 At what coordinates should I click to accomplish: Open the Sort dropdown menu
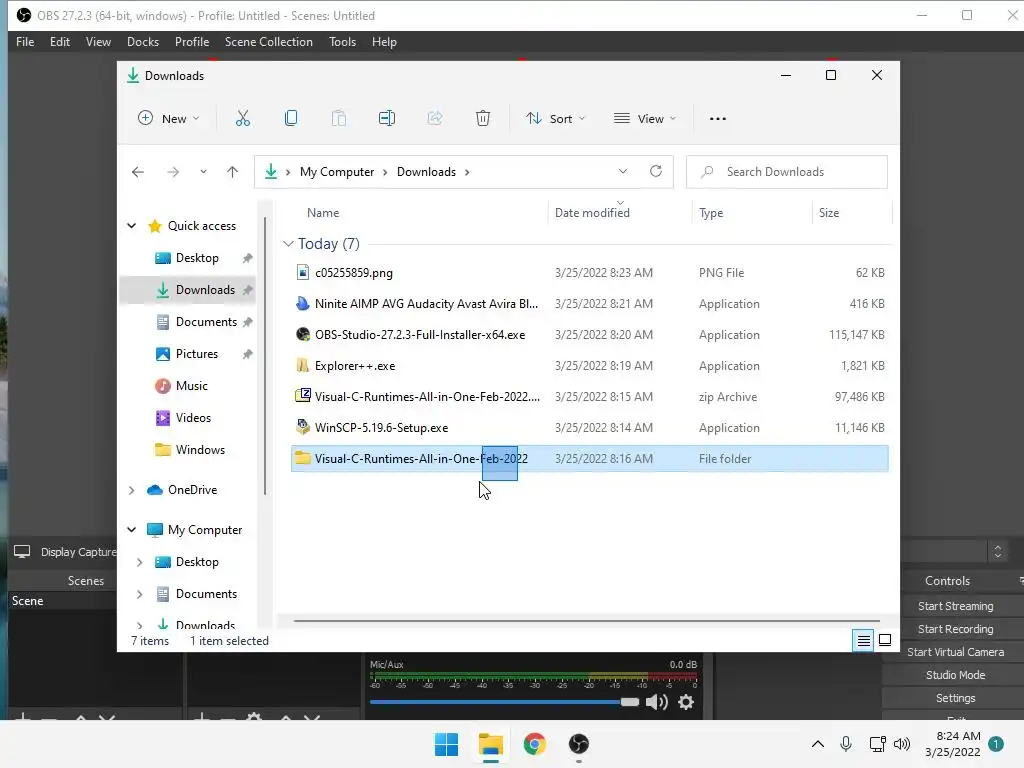tap(556, 118)
